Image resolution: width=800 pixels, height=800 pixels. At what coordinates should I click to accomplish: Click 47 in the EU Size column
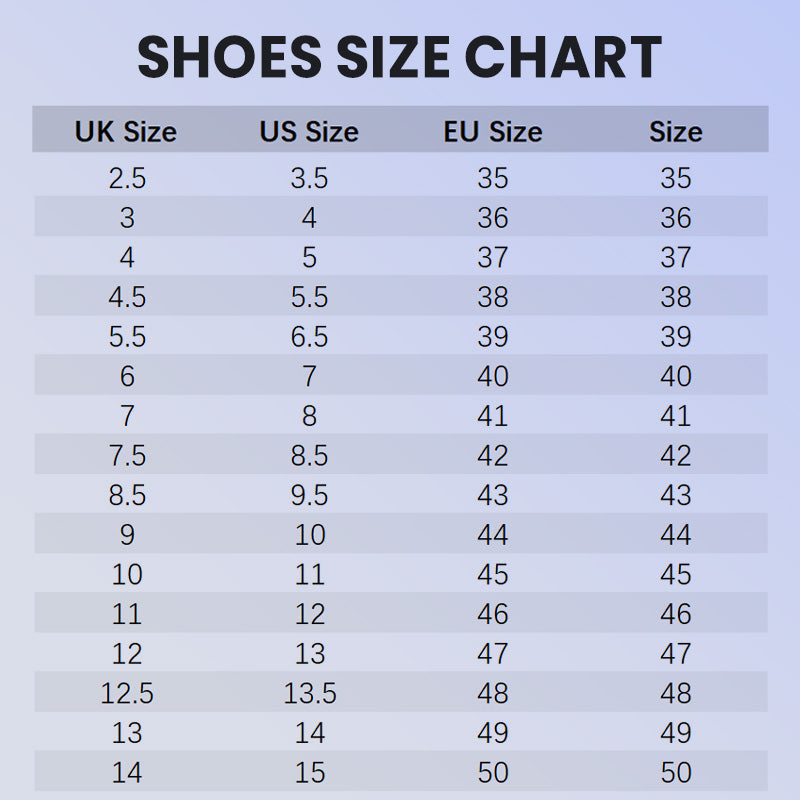pyautogui.click(x=492, y=654)
